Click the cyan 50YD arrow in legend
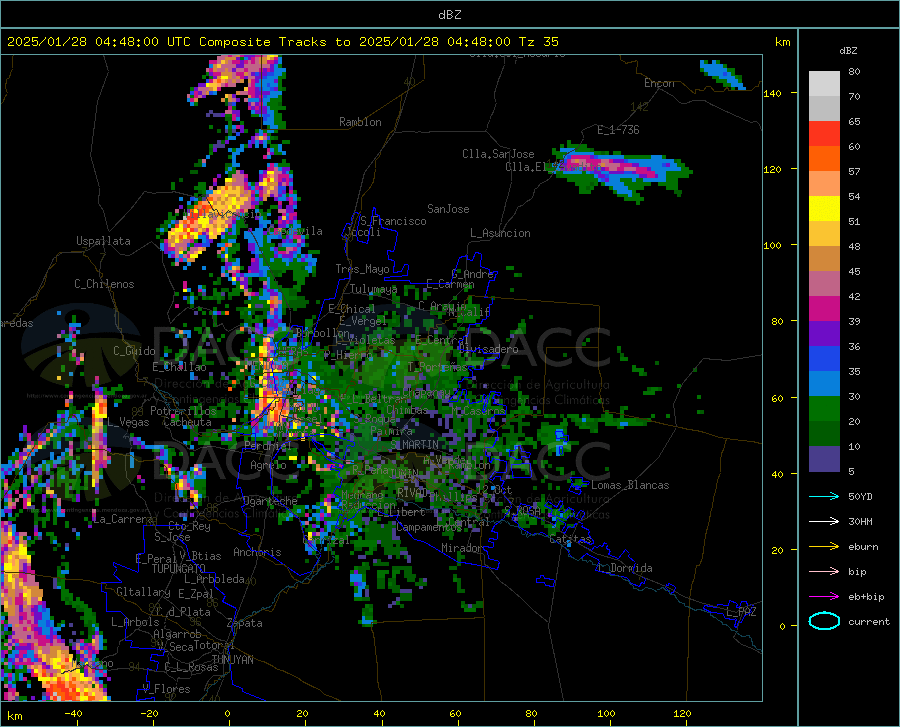Image resolution: width=900 pixels, height=727 pixels. [x=824, y=496]
